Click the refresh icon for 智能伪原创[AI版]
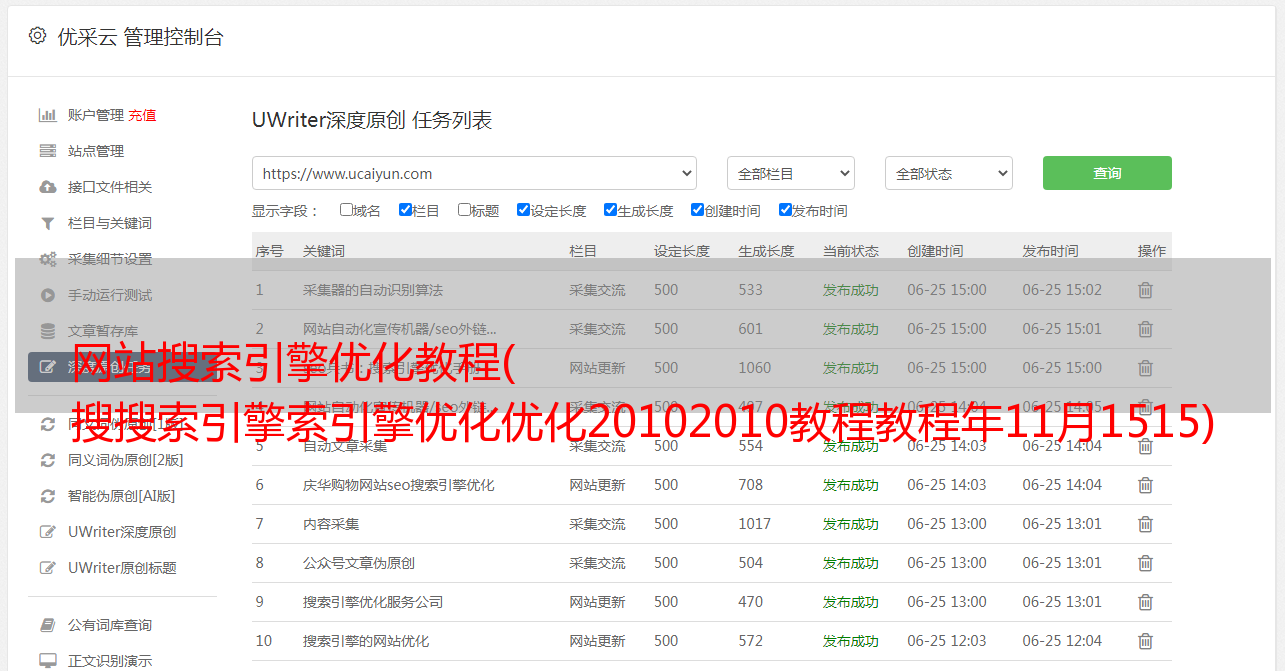Image resolution: width=1285 pixels, height=671 pixels. coord(47,496)
